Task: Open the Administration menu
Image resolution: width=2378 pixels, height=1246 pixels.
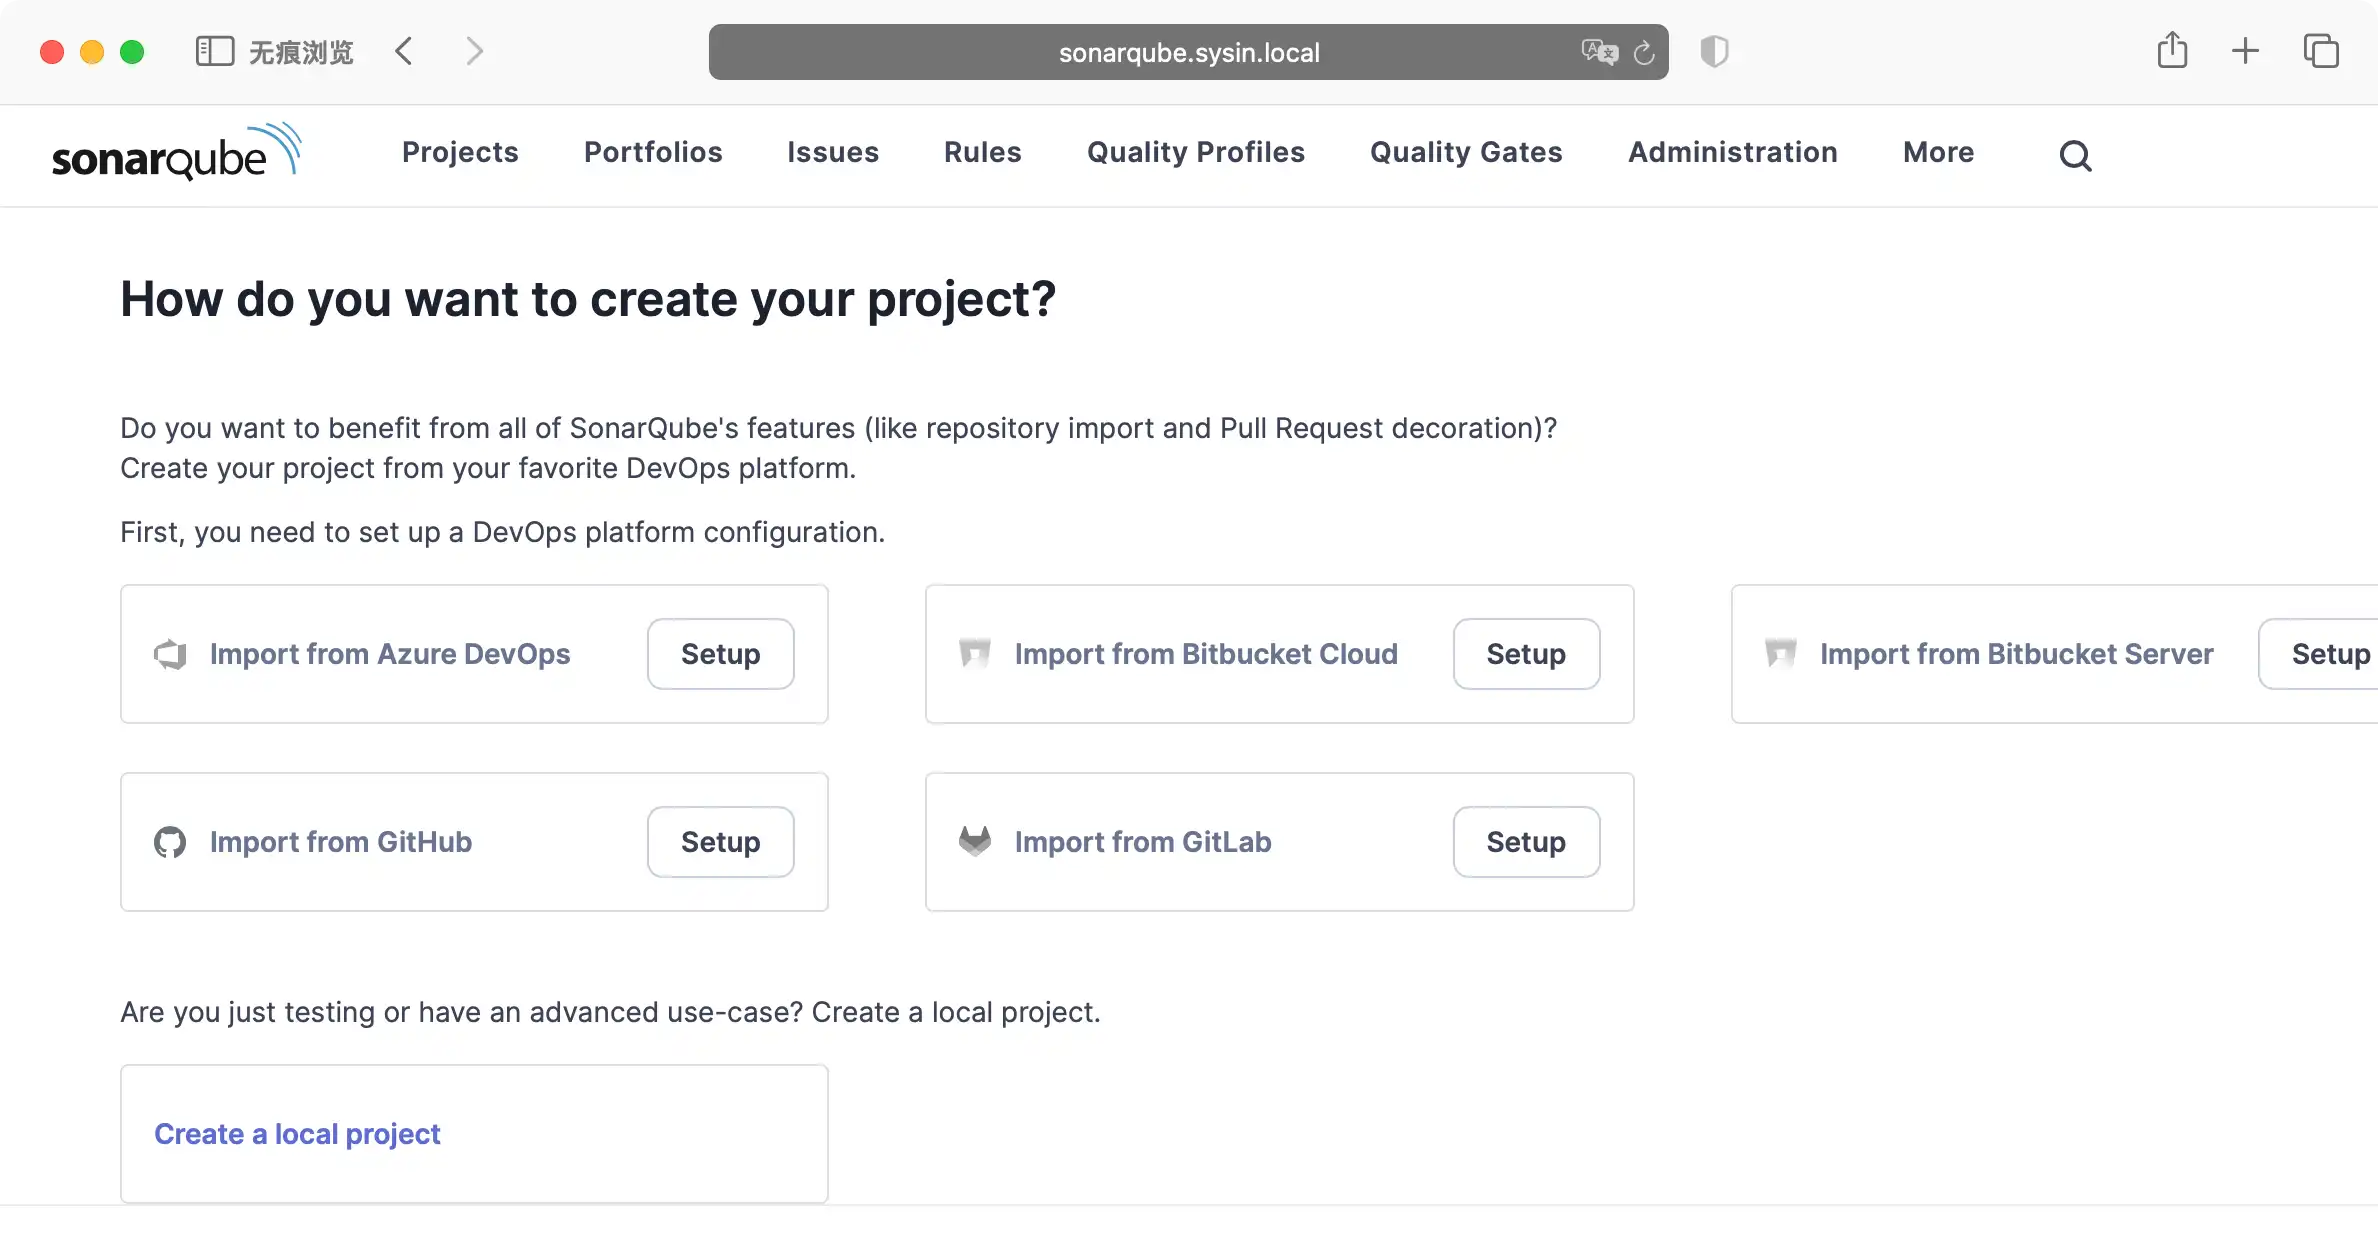Action: point(1733,151)
